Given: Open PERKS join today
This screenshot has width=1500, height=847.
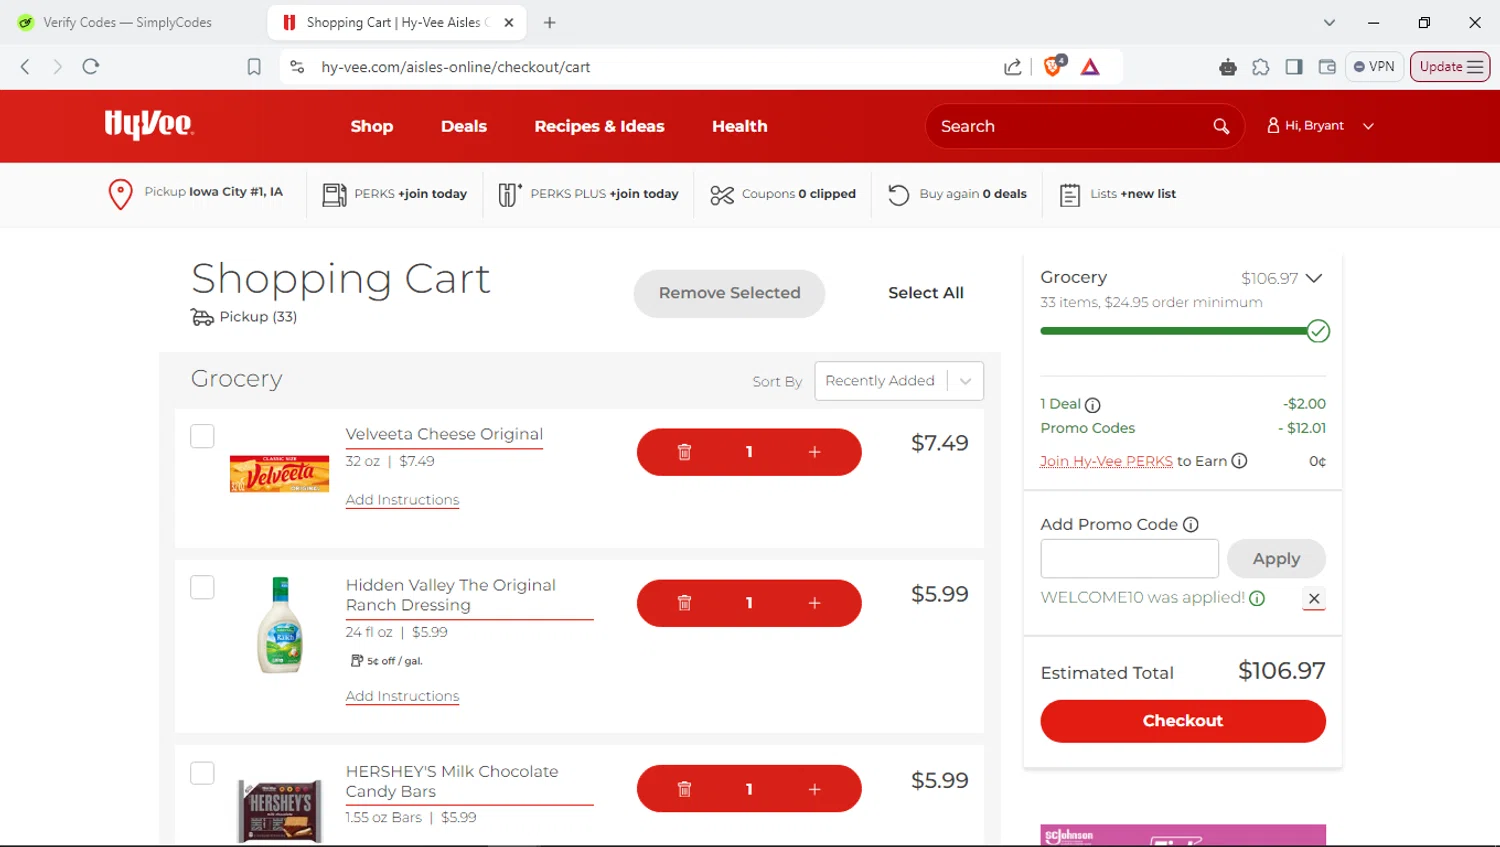Looking at the screenshot, I should tap(395, 194).
